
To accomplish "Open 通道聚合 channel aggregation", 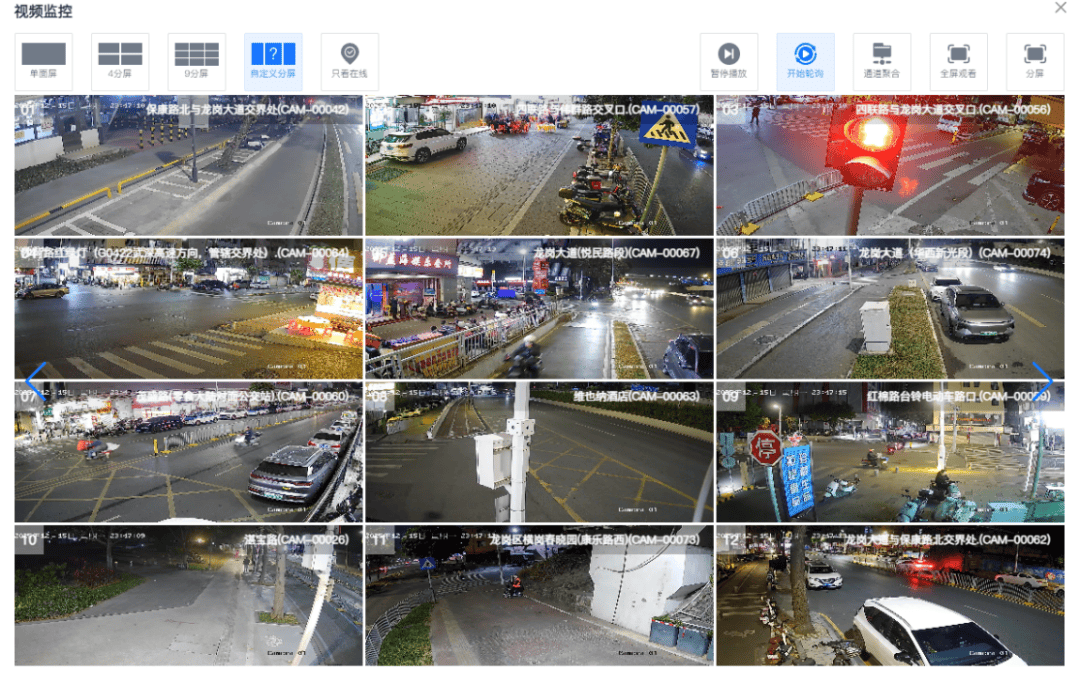I will pyautogui.click(x=882, y=61).
